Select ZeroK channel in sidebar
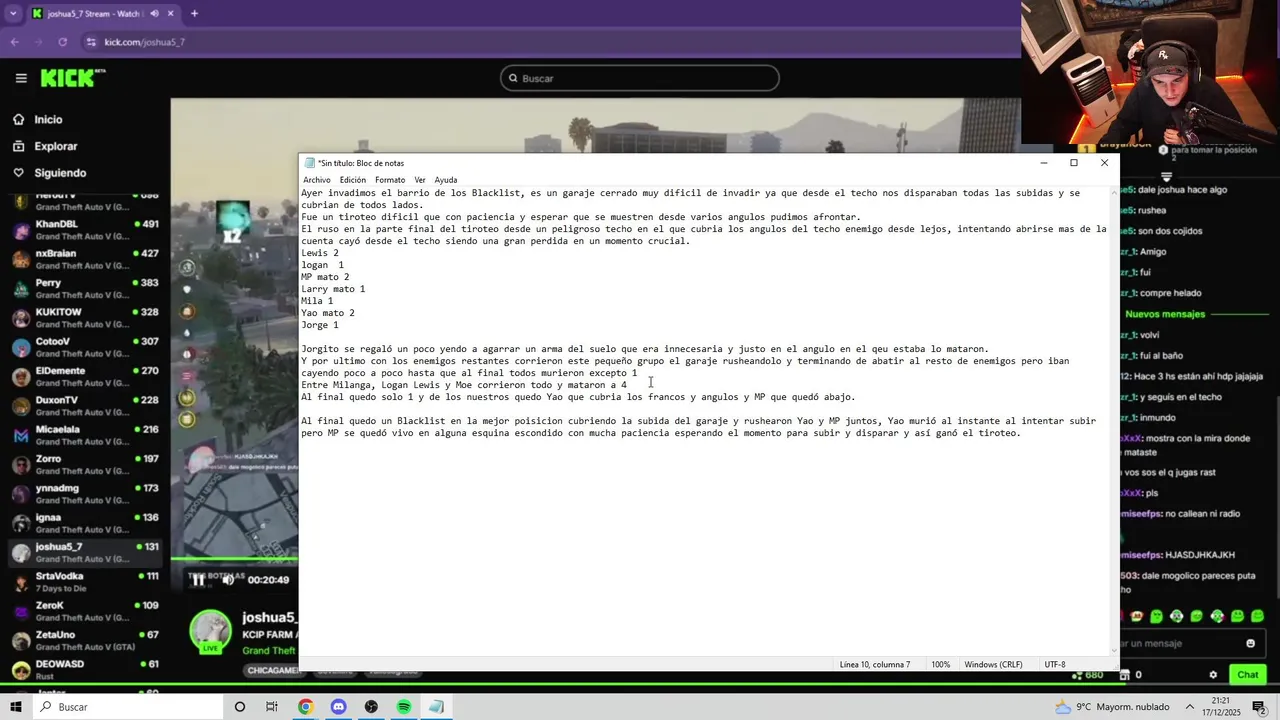Image resolution: width=1280 pixels, height=720 pixels. coord(84,611)
